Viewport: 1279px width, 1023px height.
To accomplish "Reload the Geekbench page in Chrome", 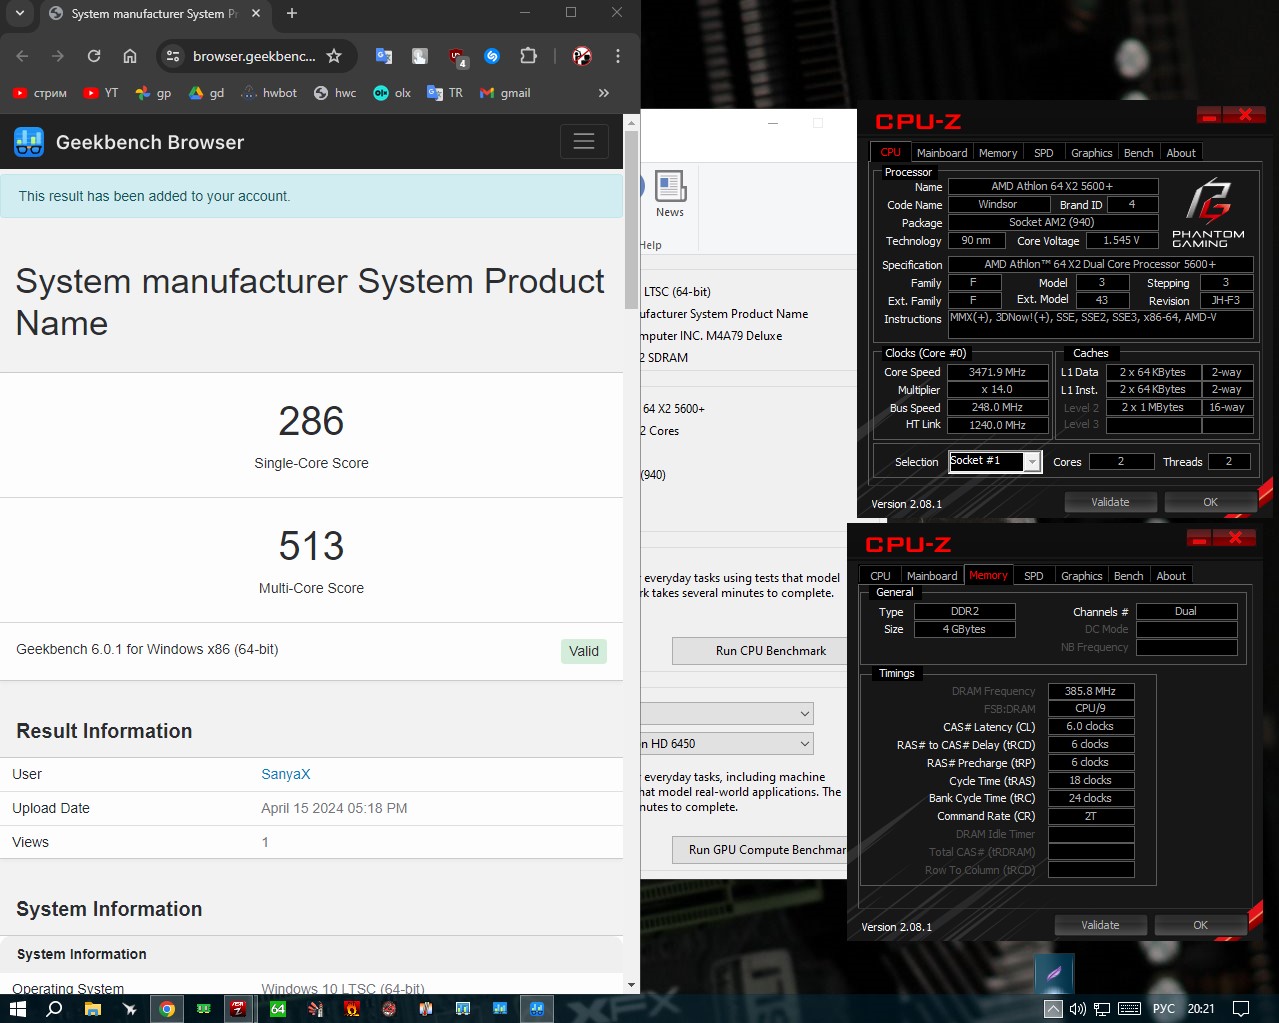I will (94, 56).
